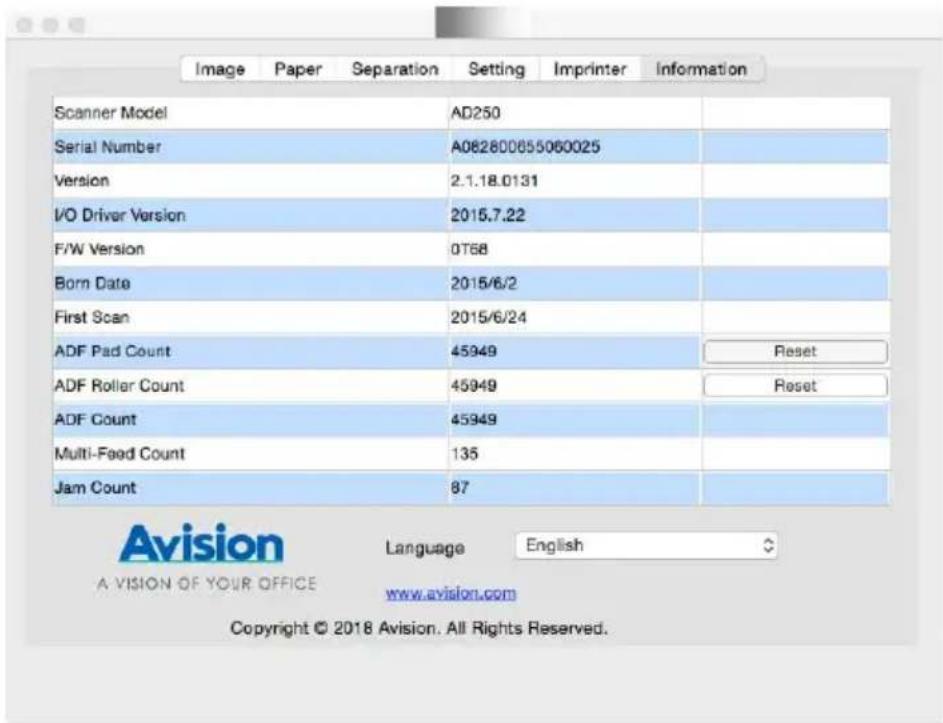
Task: Minimize window using the yellow button
Action: 51,25
